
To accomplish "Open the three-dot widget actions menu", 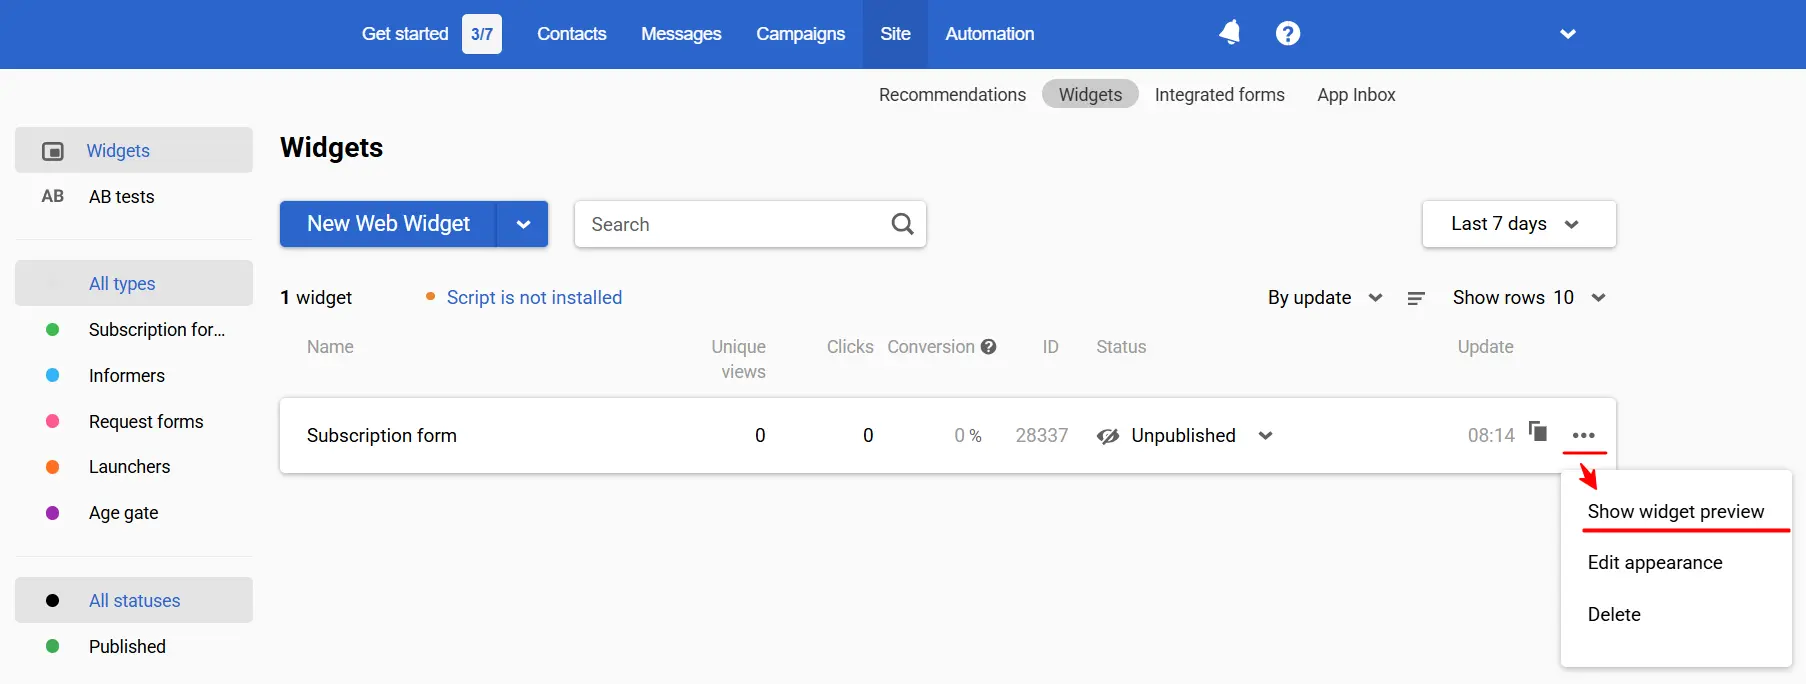I will click(1583, 435).
